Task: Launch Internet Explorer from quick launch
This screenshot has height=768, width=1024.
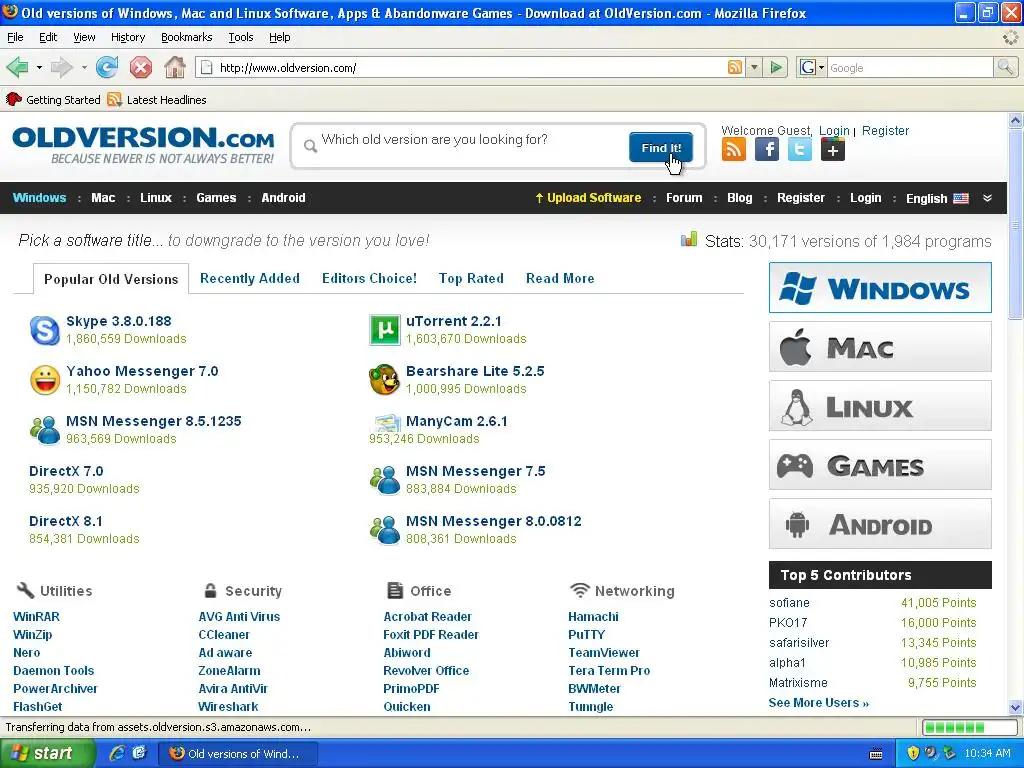Action: (x=118, y=753)
